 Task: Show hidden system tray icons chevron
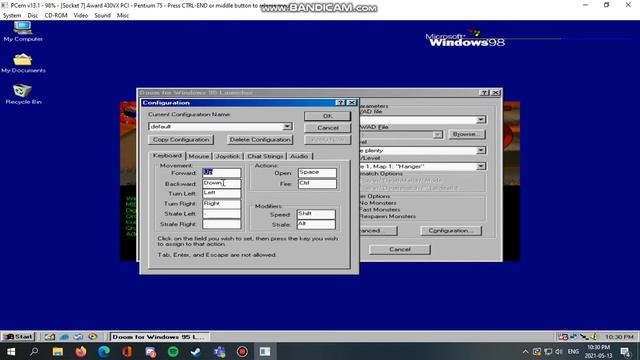[525, 351]
